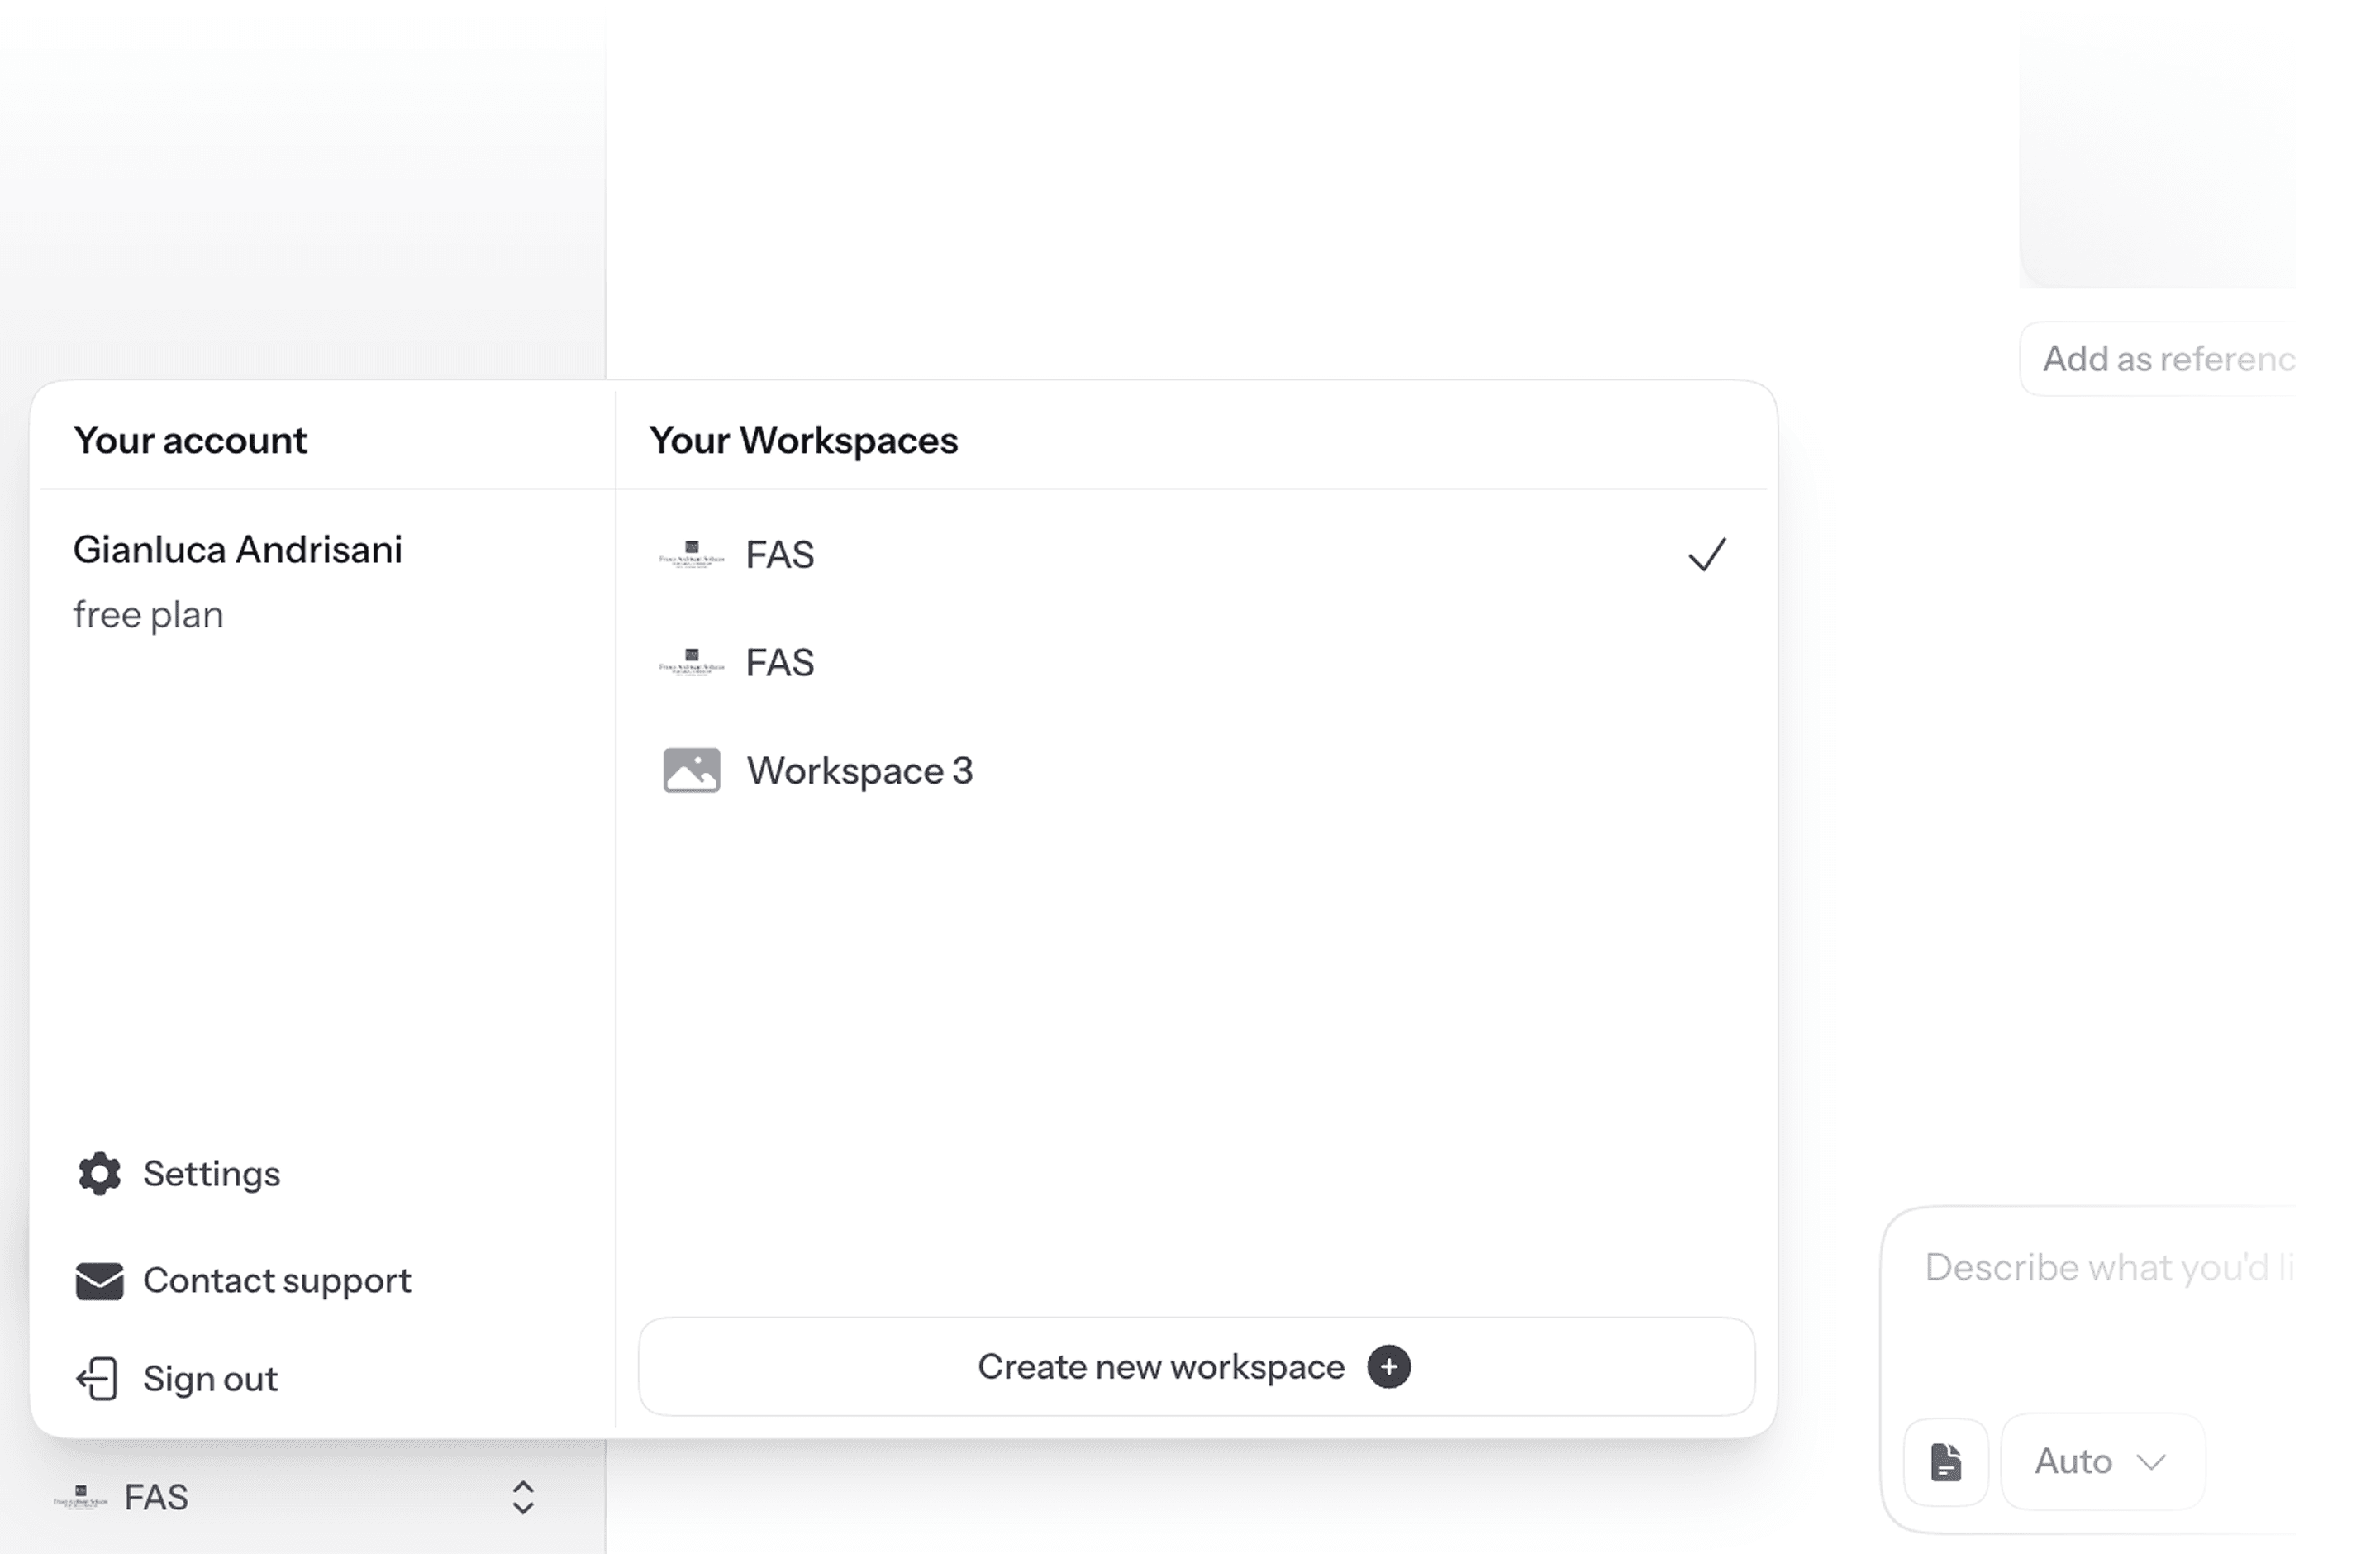Click the Contact support envelope icon
2380x1554 pixels.
99,1281
